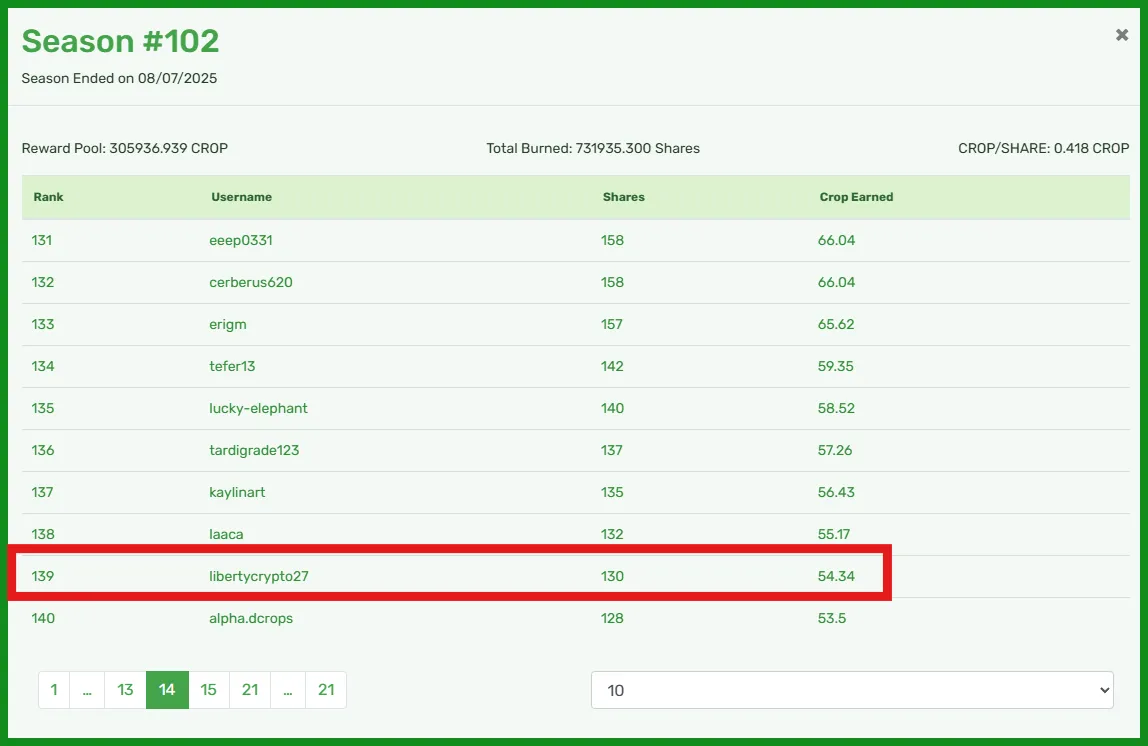
Task: Sort by the Rank column header
Action: click(48, 197)
